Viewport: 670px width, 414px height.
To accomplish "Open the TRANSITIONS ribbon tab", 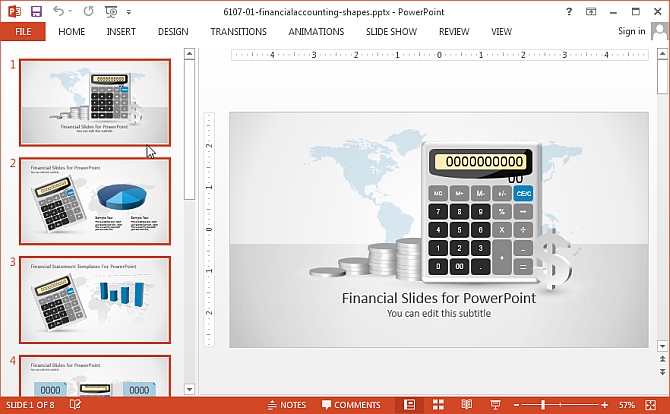I will click(238, 32).
